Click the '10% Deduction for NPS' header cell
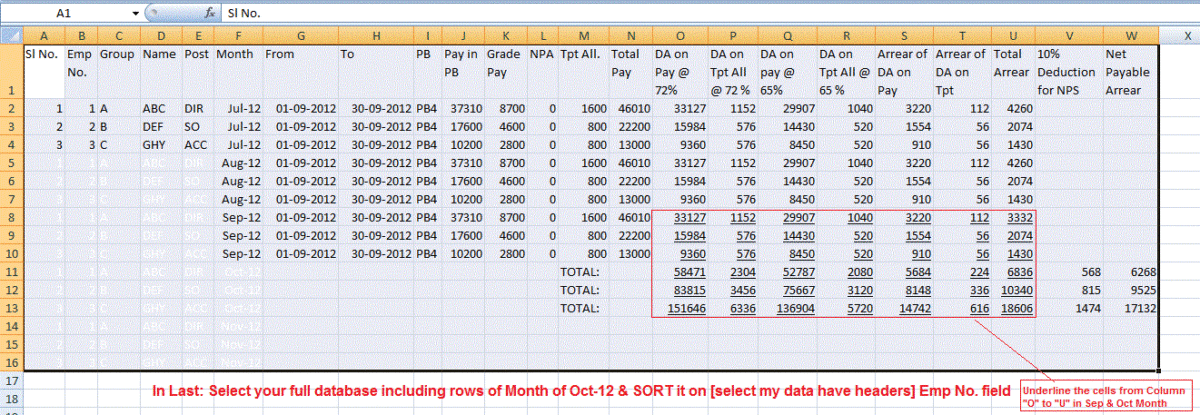1200x415 pixels. [1068, 71]
